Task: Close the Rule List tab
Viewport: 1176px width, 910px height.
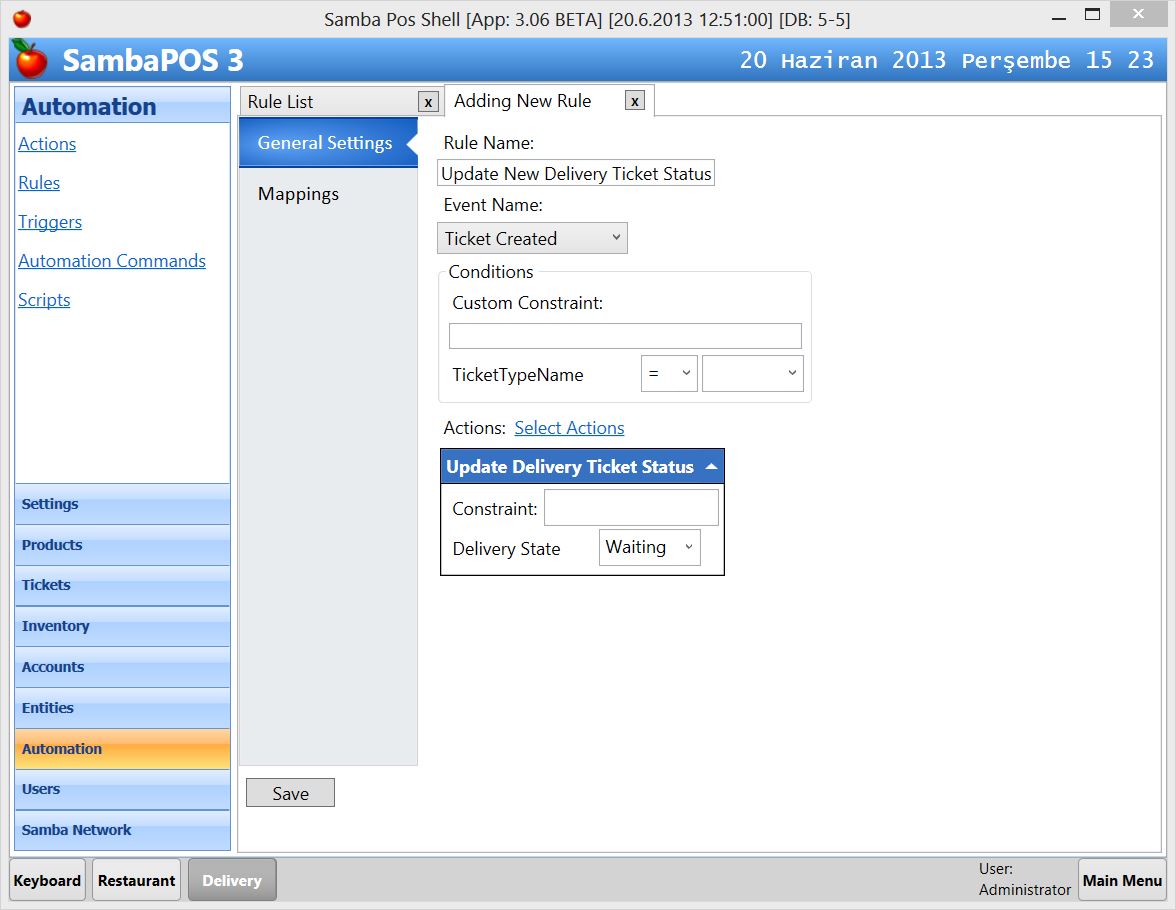Action: point(428,101)
